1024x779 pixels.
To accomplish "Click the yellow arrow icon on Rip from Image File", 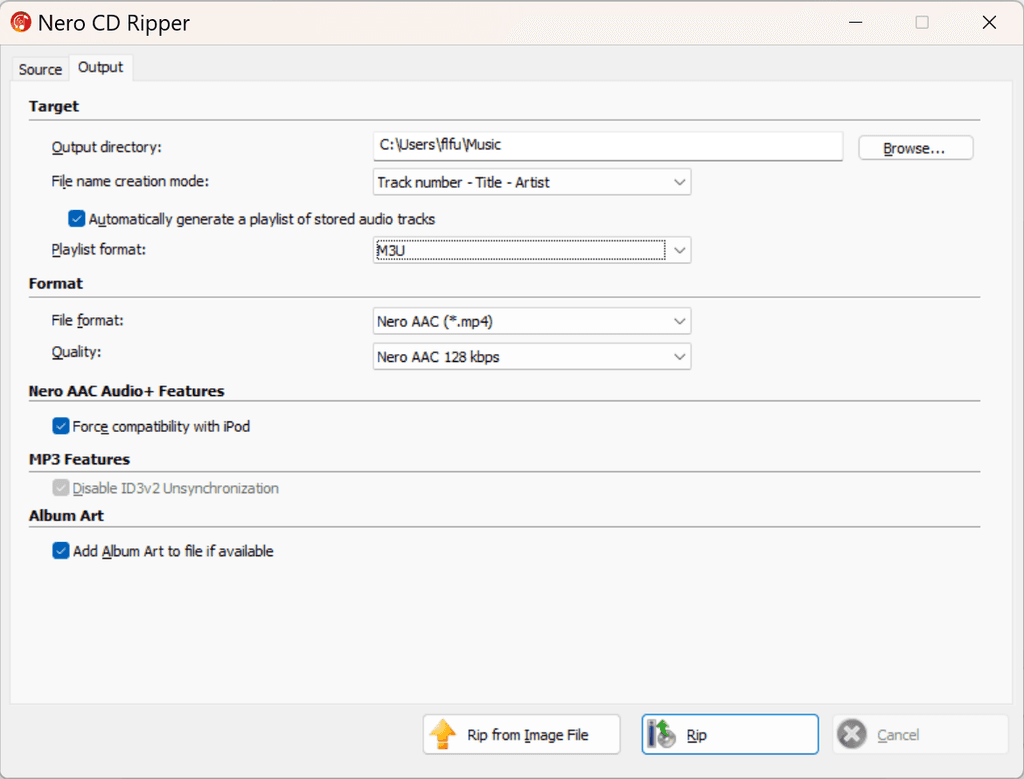I will coord(444,734).
